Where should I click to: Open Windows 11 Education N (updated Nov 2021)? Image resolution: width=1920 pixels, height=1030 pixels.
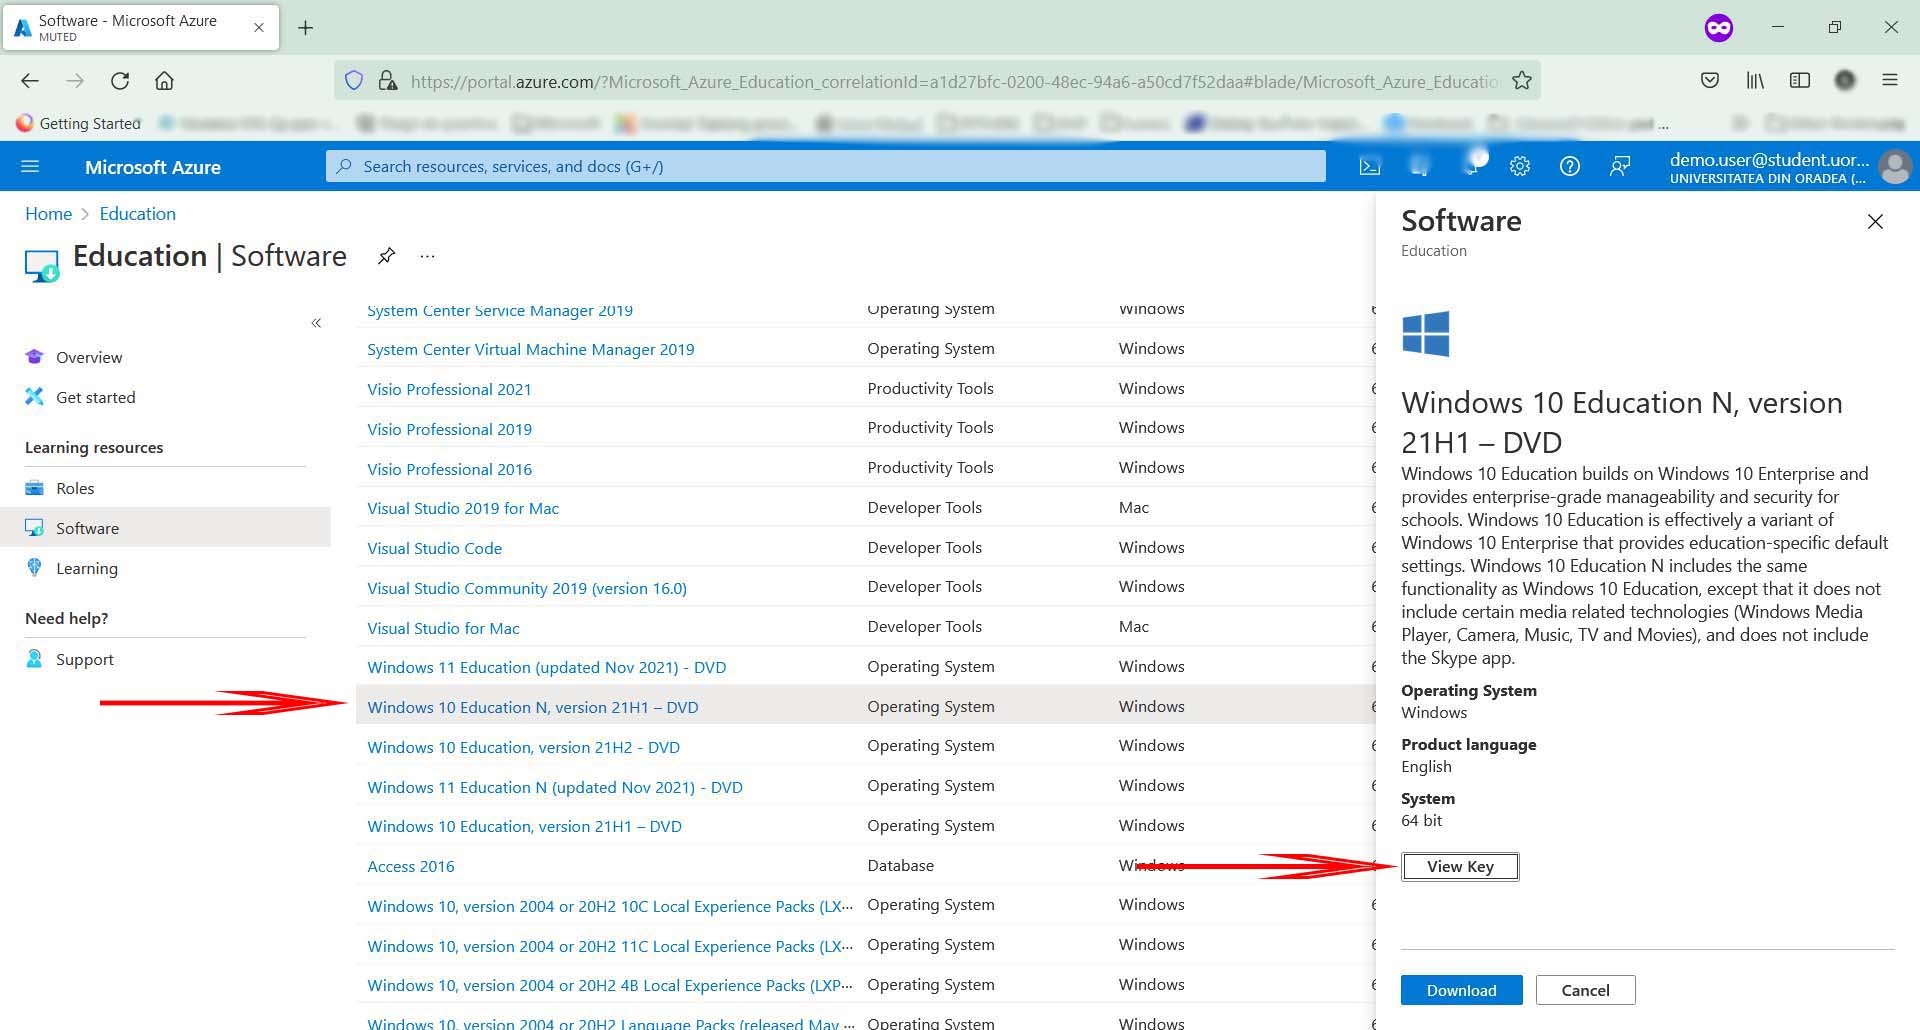(x=555, y=787)
